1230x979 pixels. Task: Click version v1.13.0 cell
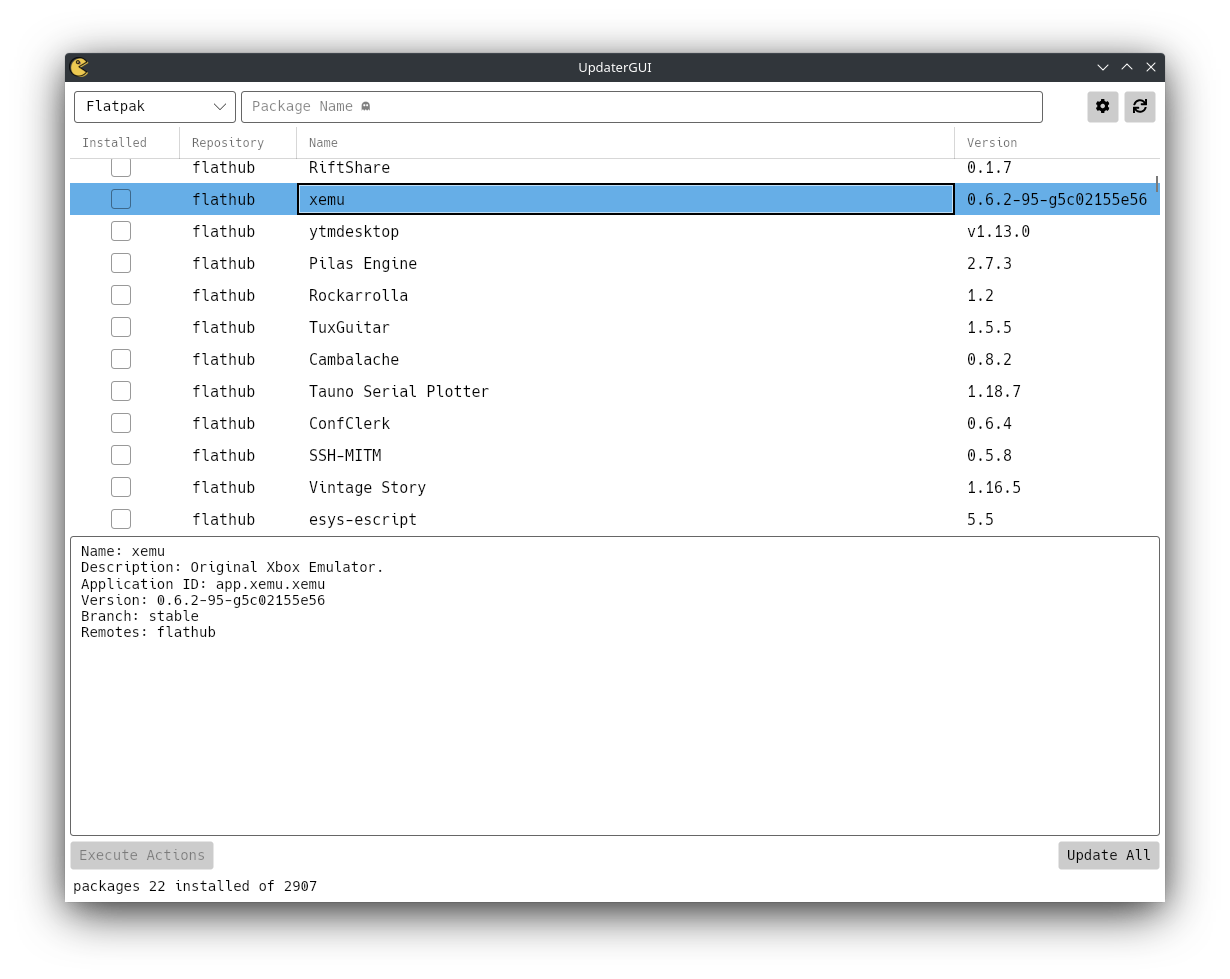click(x=998, y=231)
